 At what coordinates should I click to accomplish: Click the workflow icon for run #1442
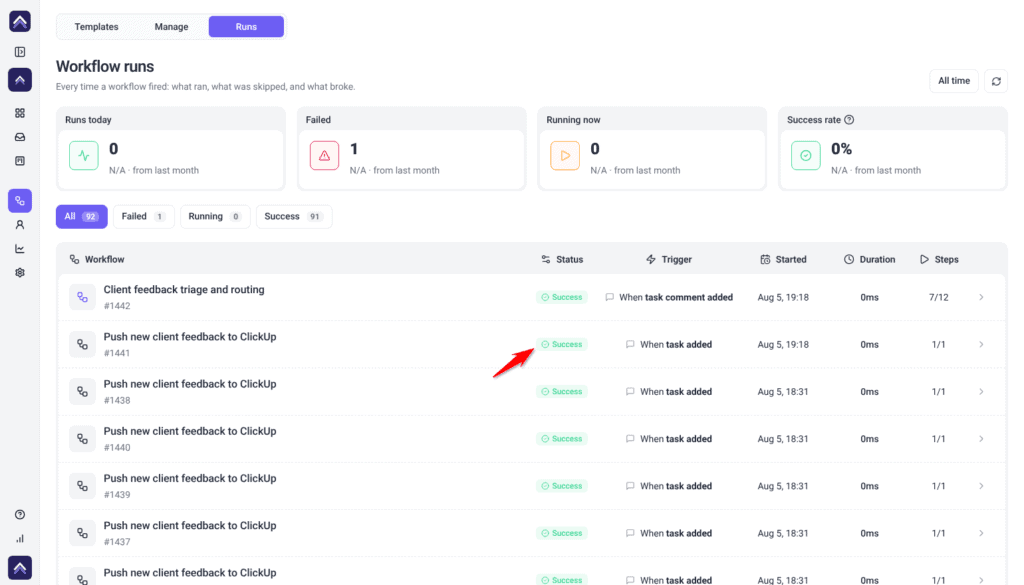tap(82, 297)
